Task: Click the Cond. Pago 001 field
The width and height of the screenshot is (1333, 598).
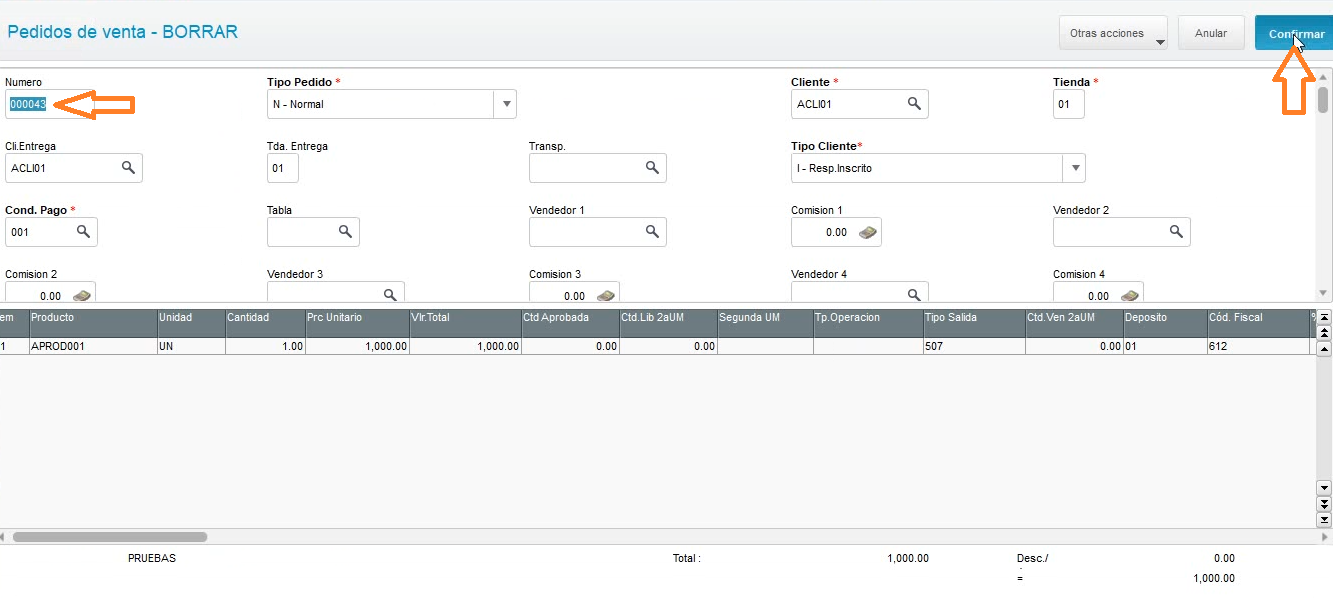Action: pyautogui.click(x=51, y=232)
